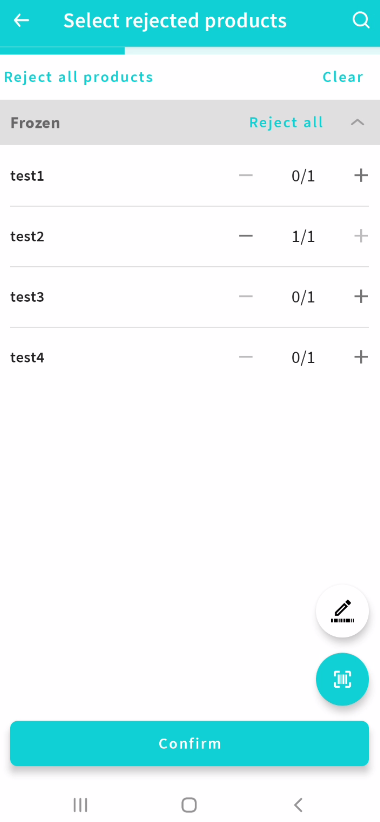The height and width of the screenshot is (822, 380).
Task: Clear all rejected selections
Action: click(343, 77)
